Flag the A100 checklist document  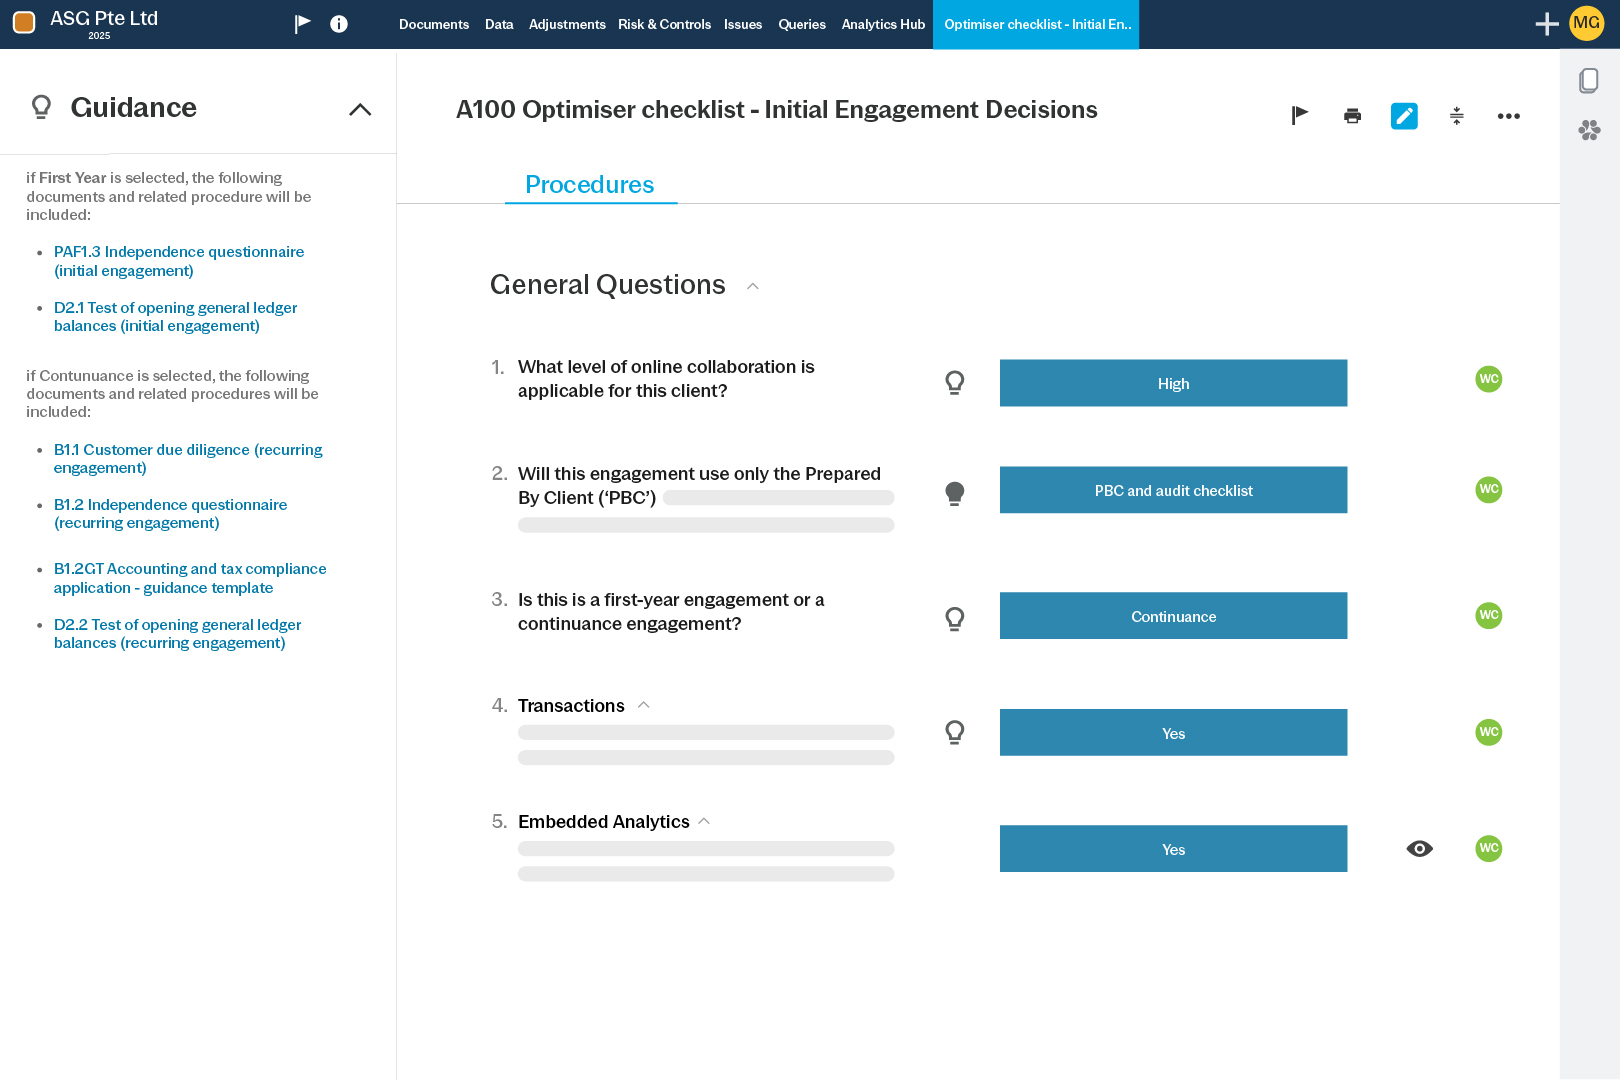coord(1299,116)
